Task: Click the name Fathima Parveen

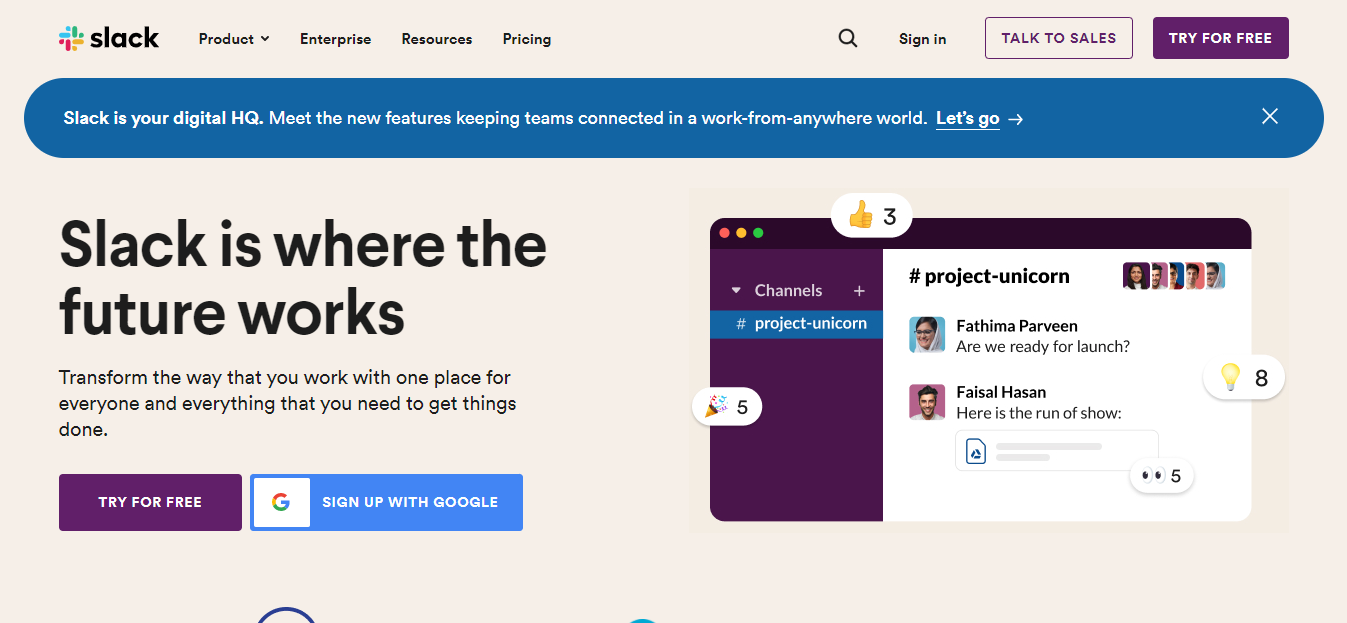Action: click(x=1017, y=326)
